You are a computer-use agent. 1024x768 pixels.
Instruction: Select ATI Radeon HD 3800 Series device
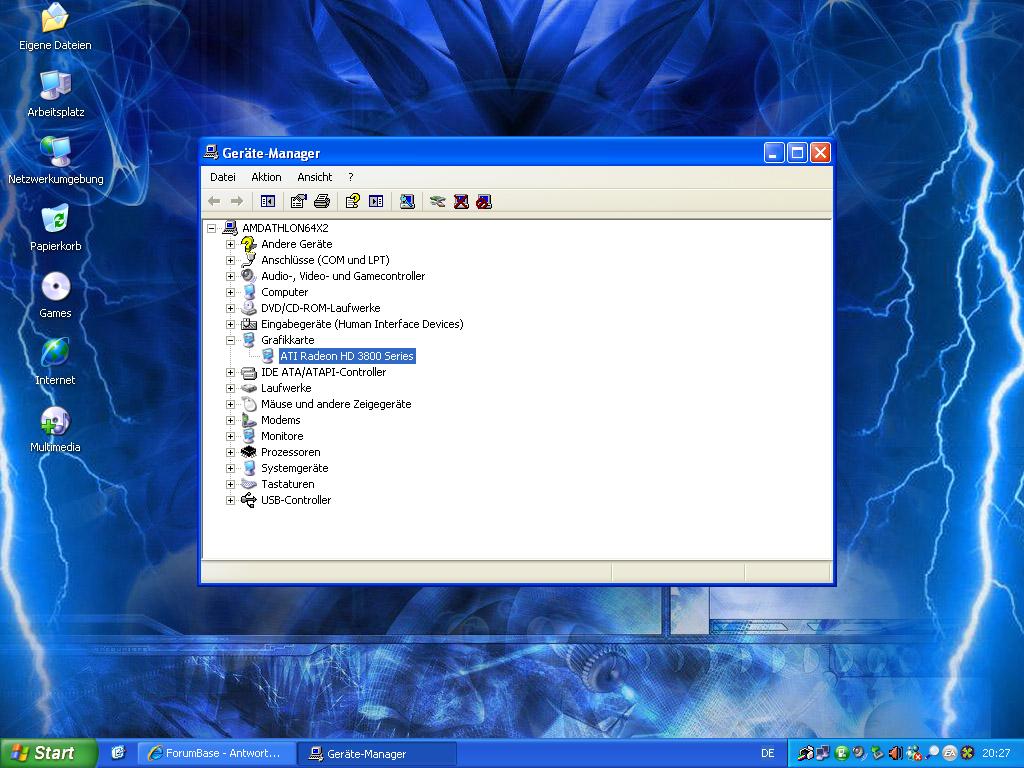tap(347, 356)
